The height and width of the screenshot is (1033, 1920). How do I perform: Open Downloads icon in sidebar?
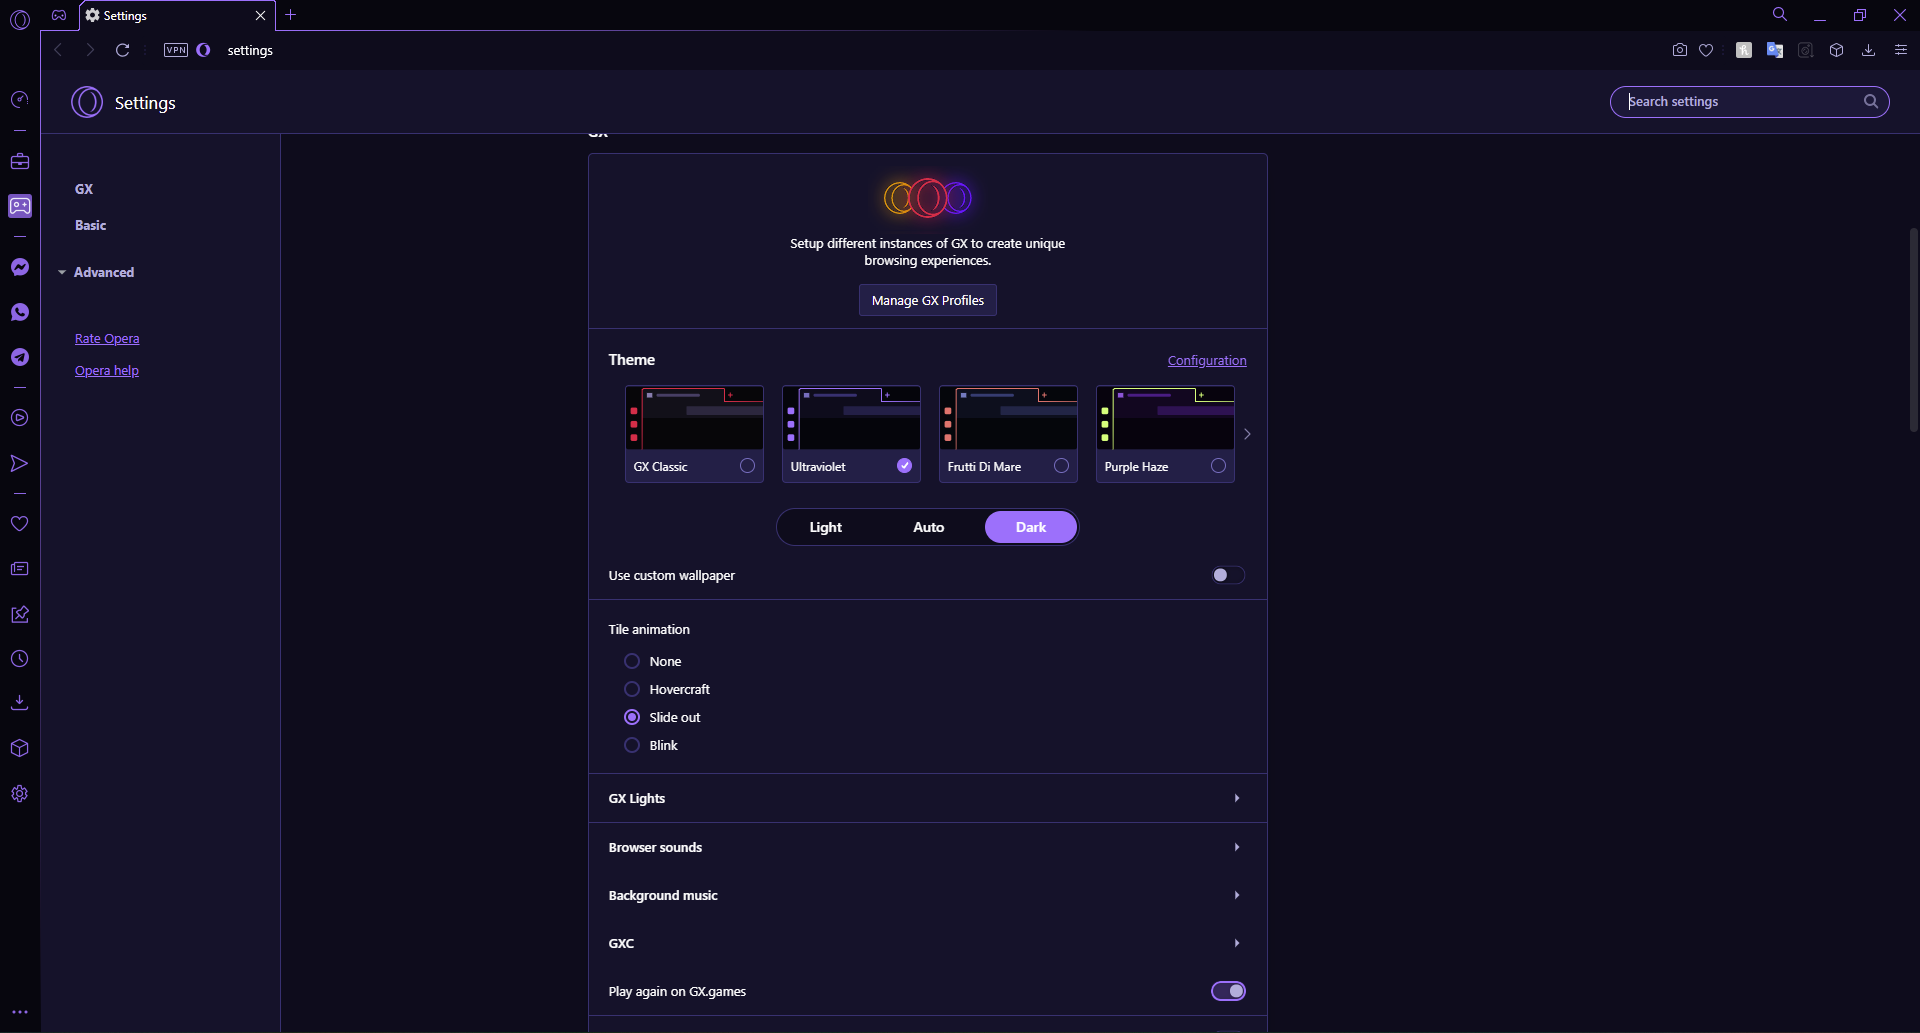(x=20, y=703)
